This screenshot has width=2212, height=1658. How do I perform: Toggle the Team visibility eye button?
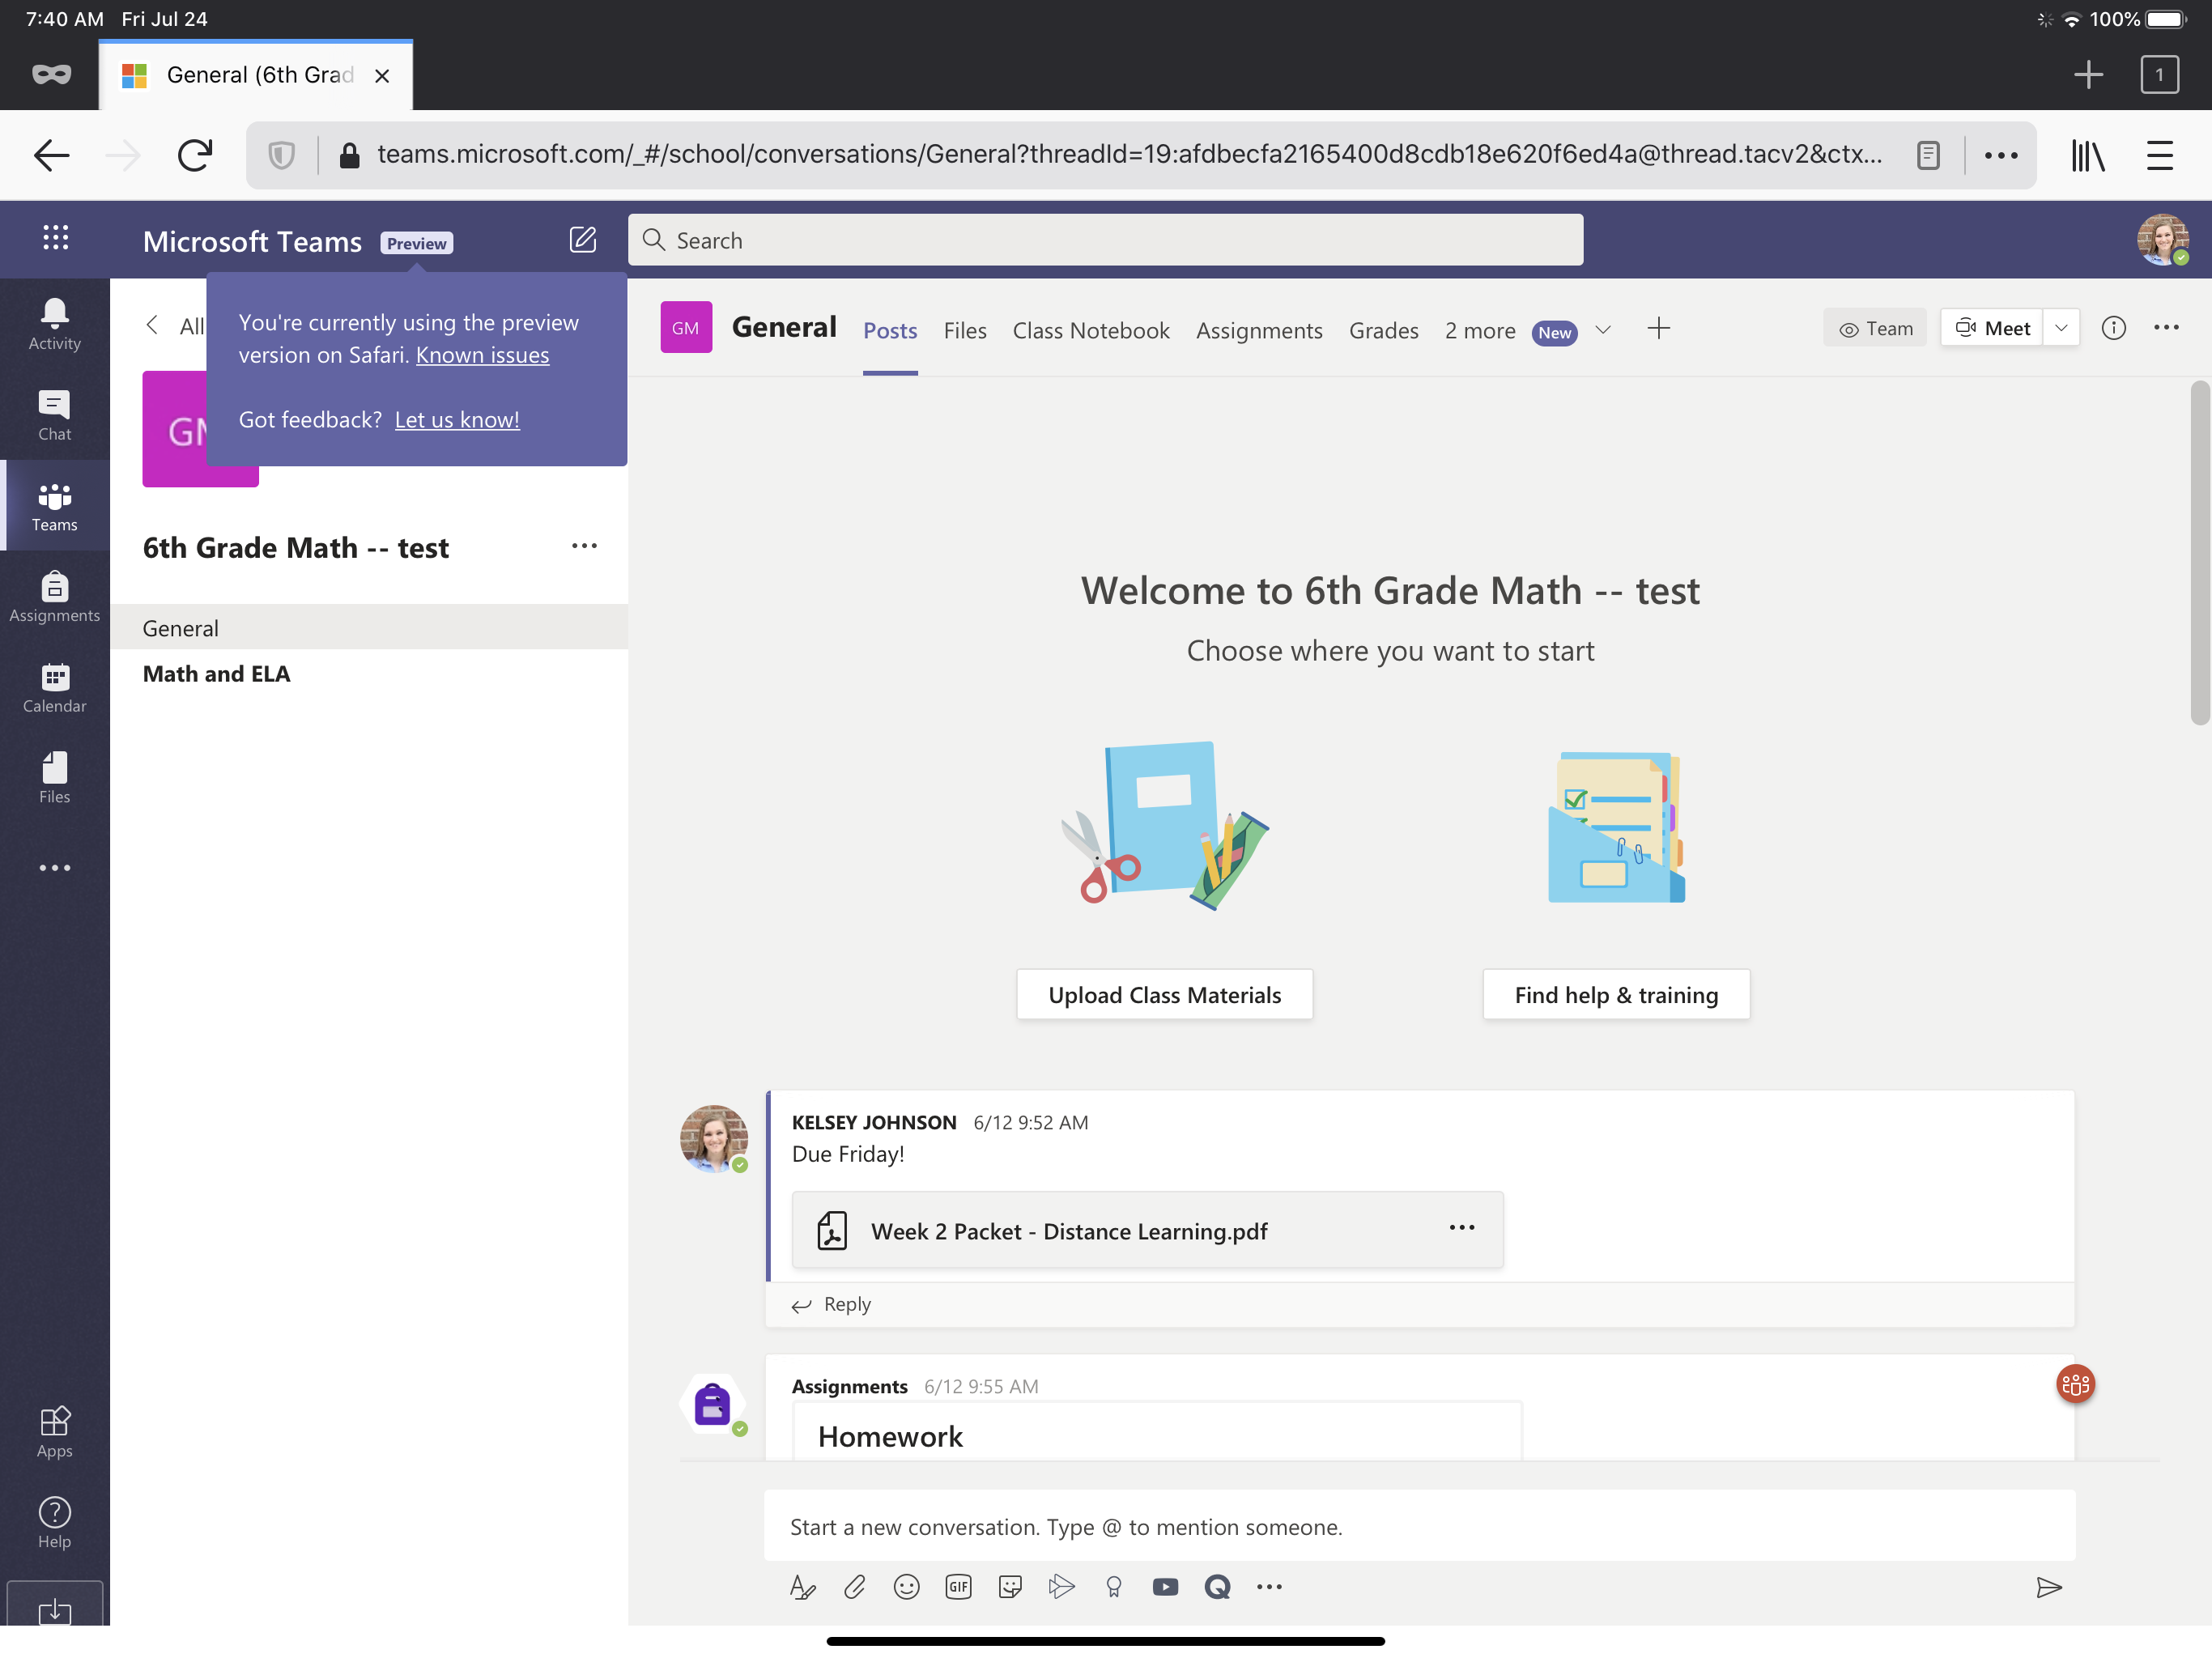(1875, 328)
